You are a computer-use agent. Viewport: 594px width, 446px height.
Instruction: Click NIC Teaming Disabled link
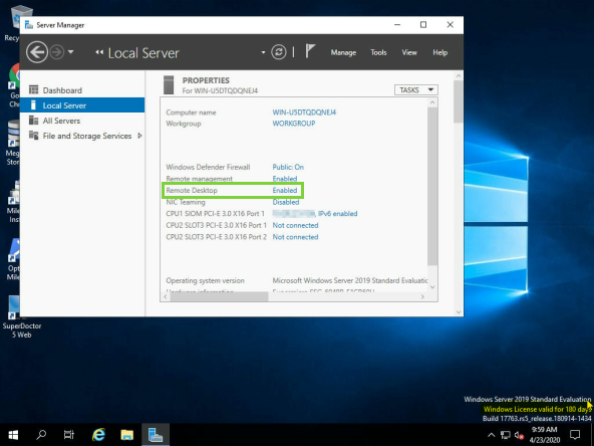pos(286,202)
